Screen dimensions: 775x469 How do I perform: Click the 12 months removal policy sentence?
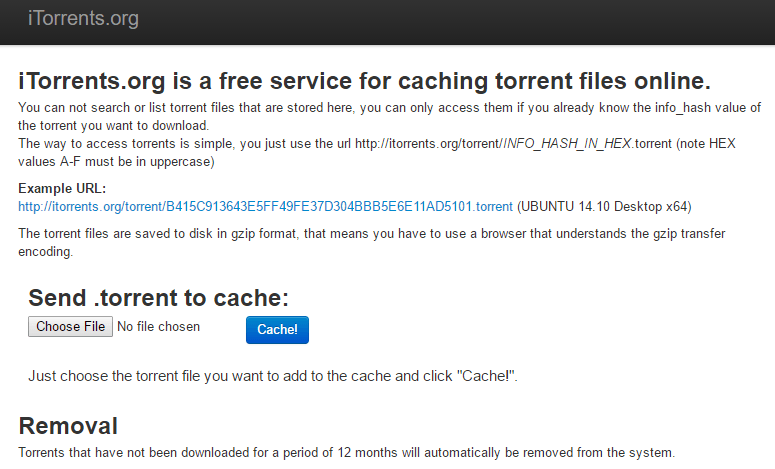pos(346,453)
